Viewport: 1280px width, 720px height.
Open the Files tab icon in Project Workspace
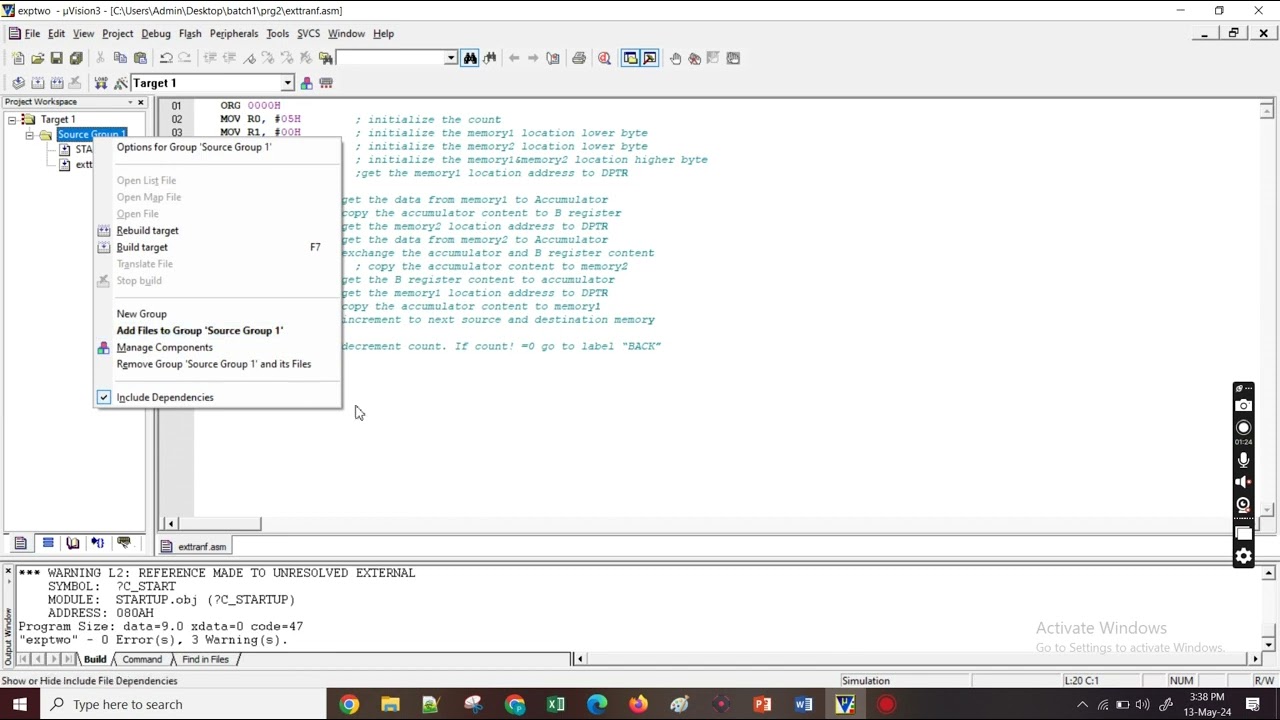(x=21, y=543)
